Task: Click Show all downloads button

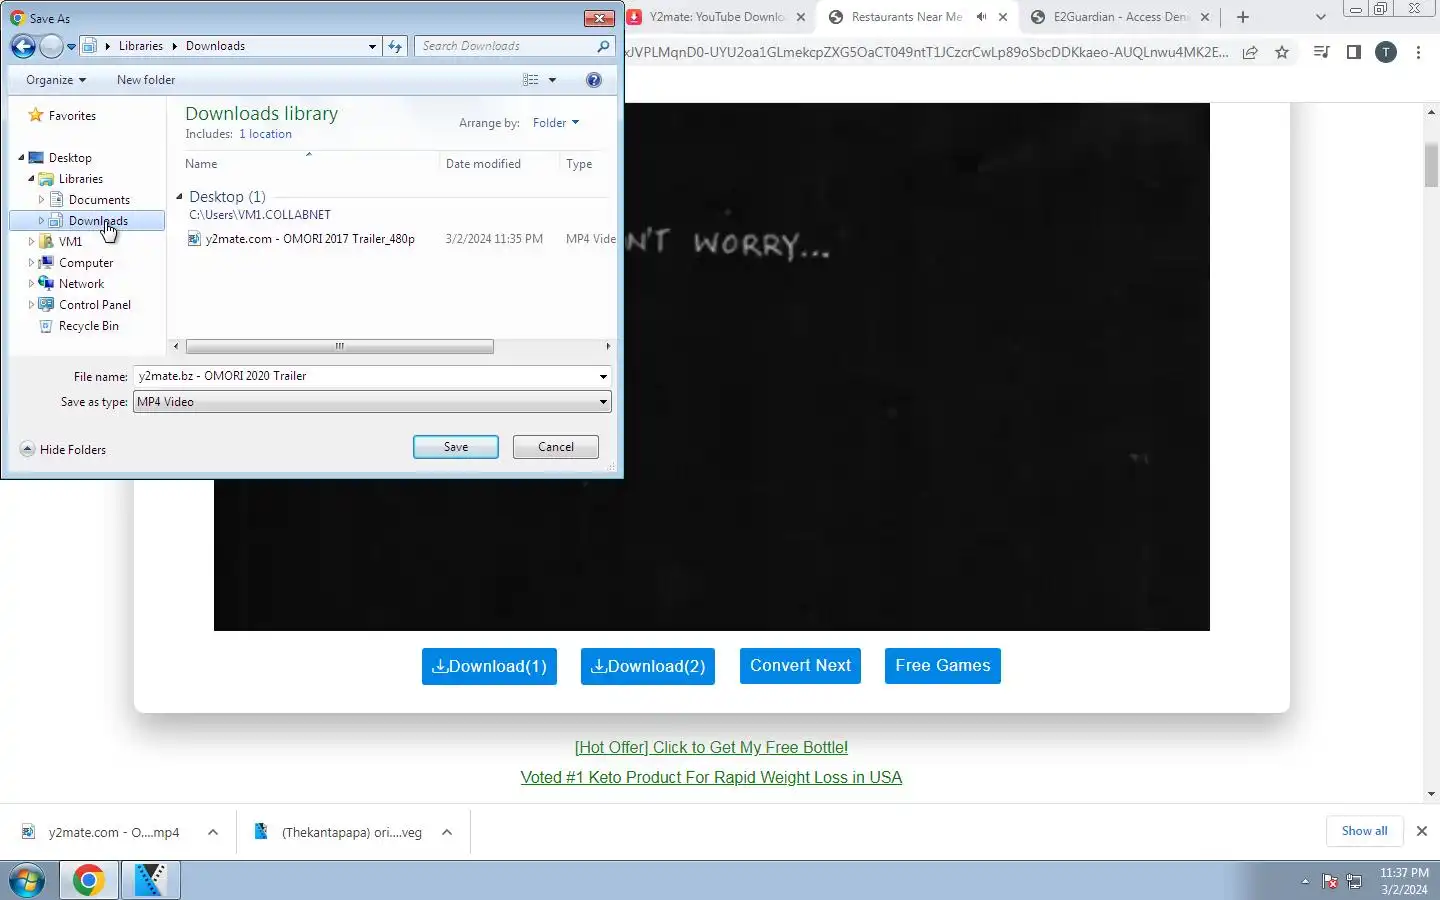Action: pos(1364,831)
